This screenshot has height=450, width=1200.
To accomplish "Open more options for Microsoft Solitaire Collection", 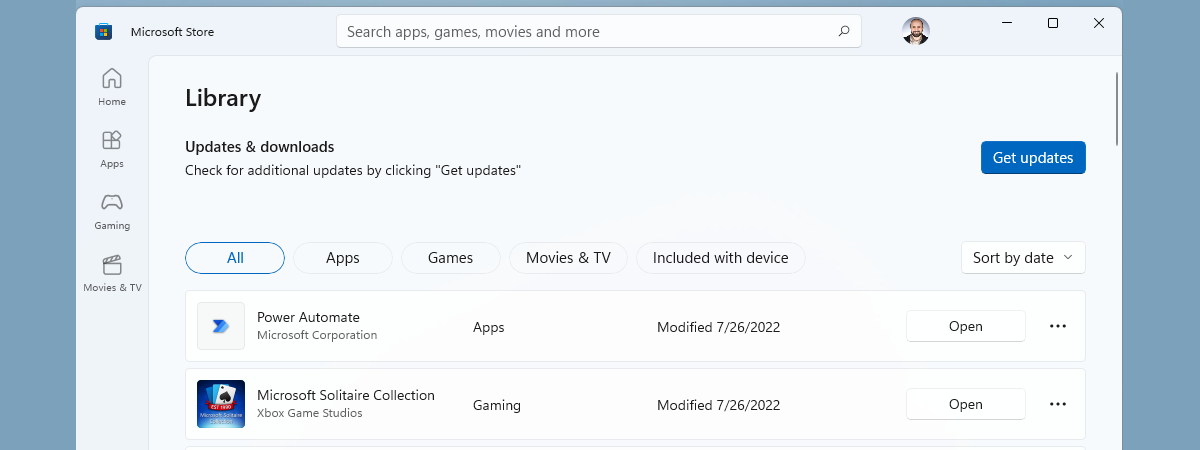I will 1058,404.
